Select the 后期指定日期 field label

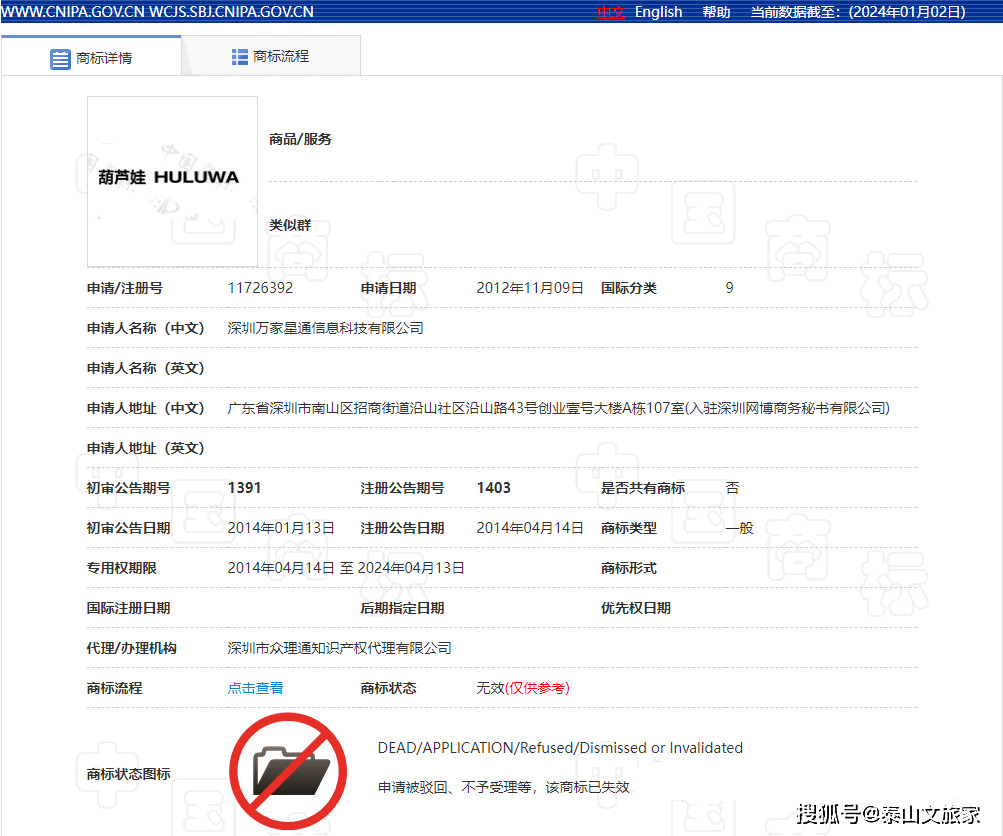point(402,608)
